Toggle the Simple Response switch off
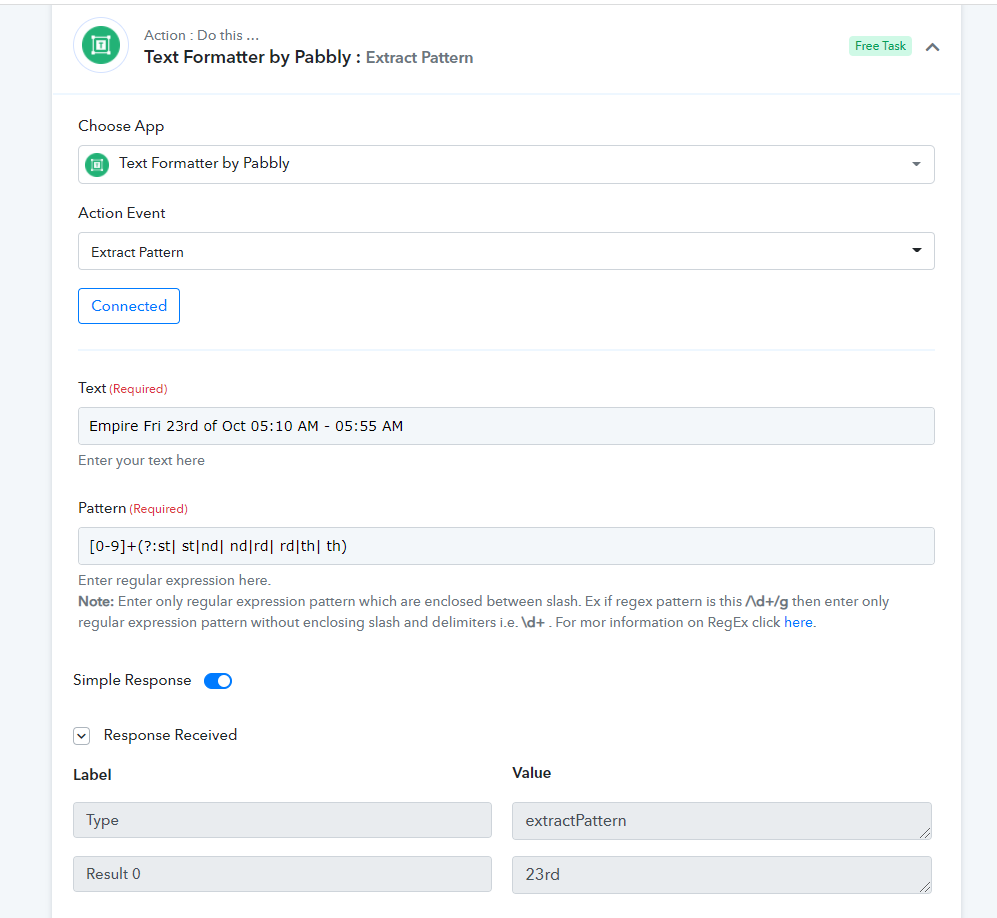This screenshot has height=918, width=997. (218, 681)
